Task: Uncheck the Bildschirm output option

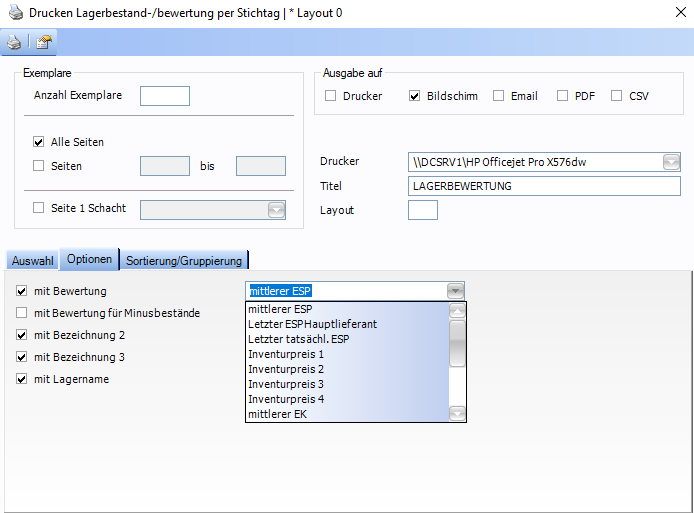Action: [x=415, y=96]
